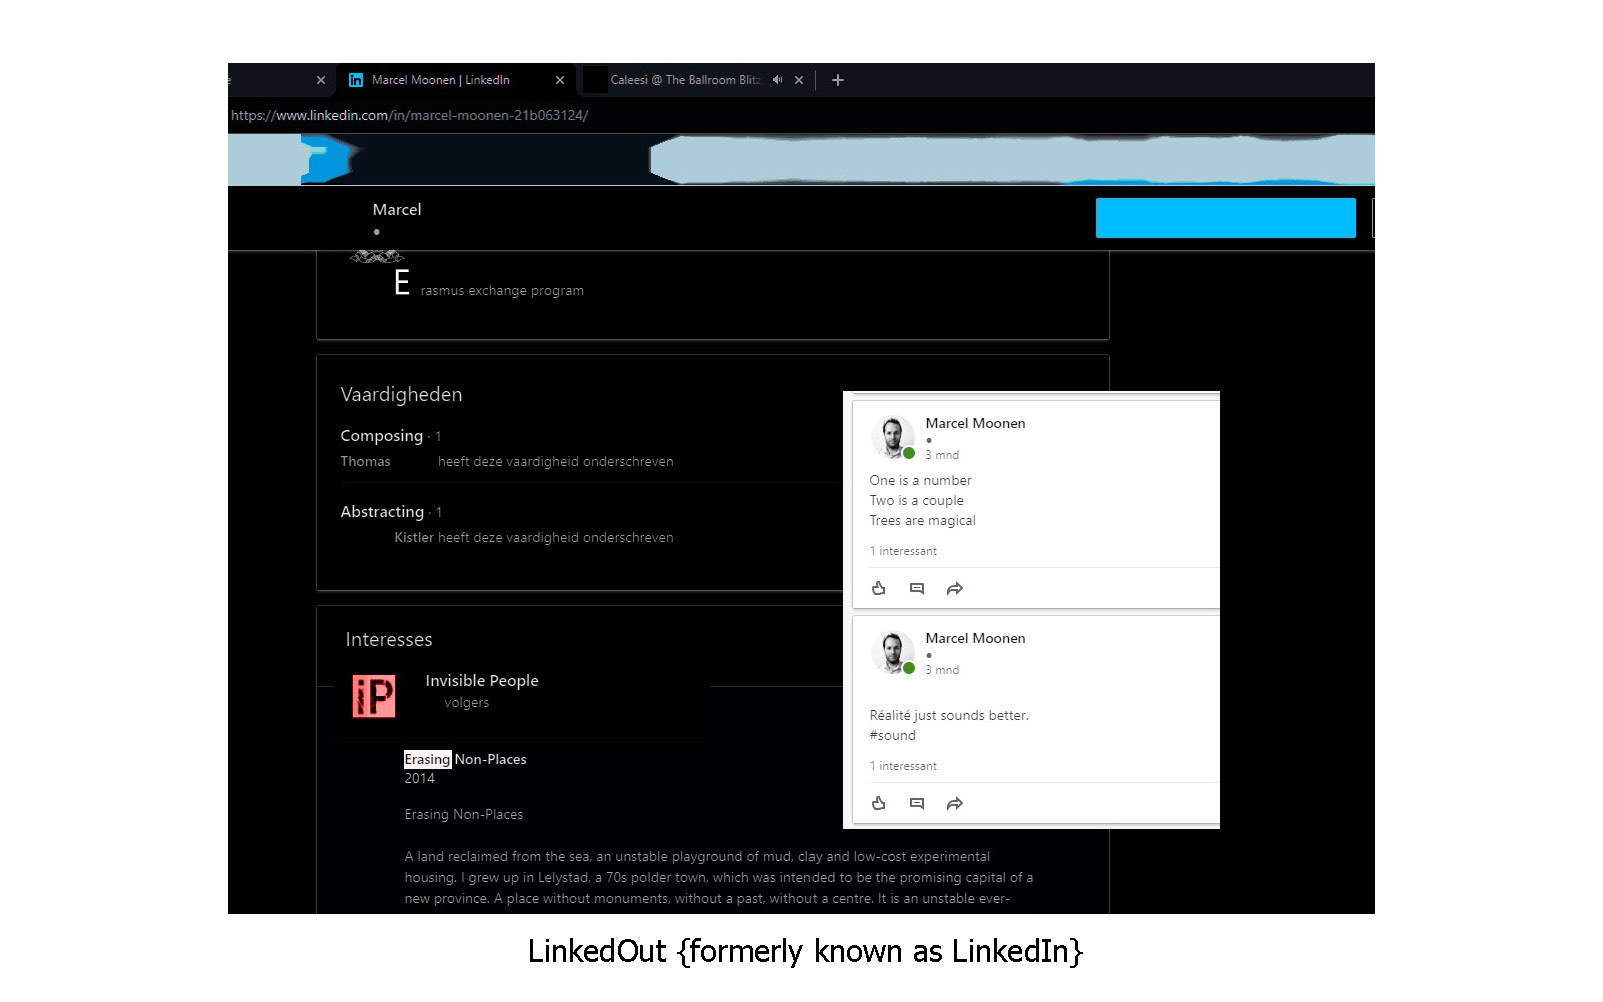Image resolution: width=1603 pixels, height=1002 pixels.
Task: Open Marcel Moonen name on first post
Action: [975, 424]
